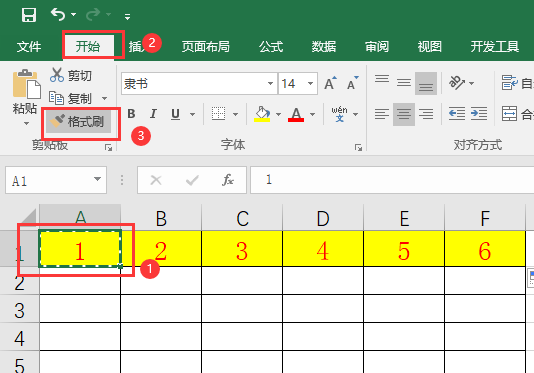Click the merge cells icon
This screenshot has width=534, height=373.
pos(509,113)
